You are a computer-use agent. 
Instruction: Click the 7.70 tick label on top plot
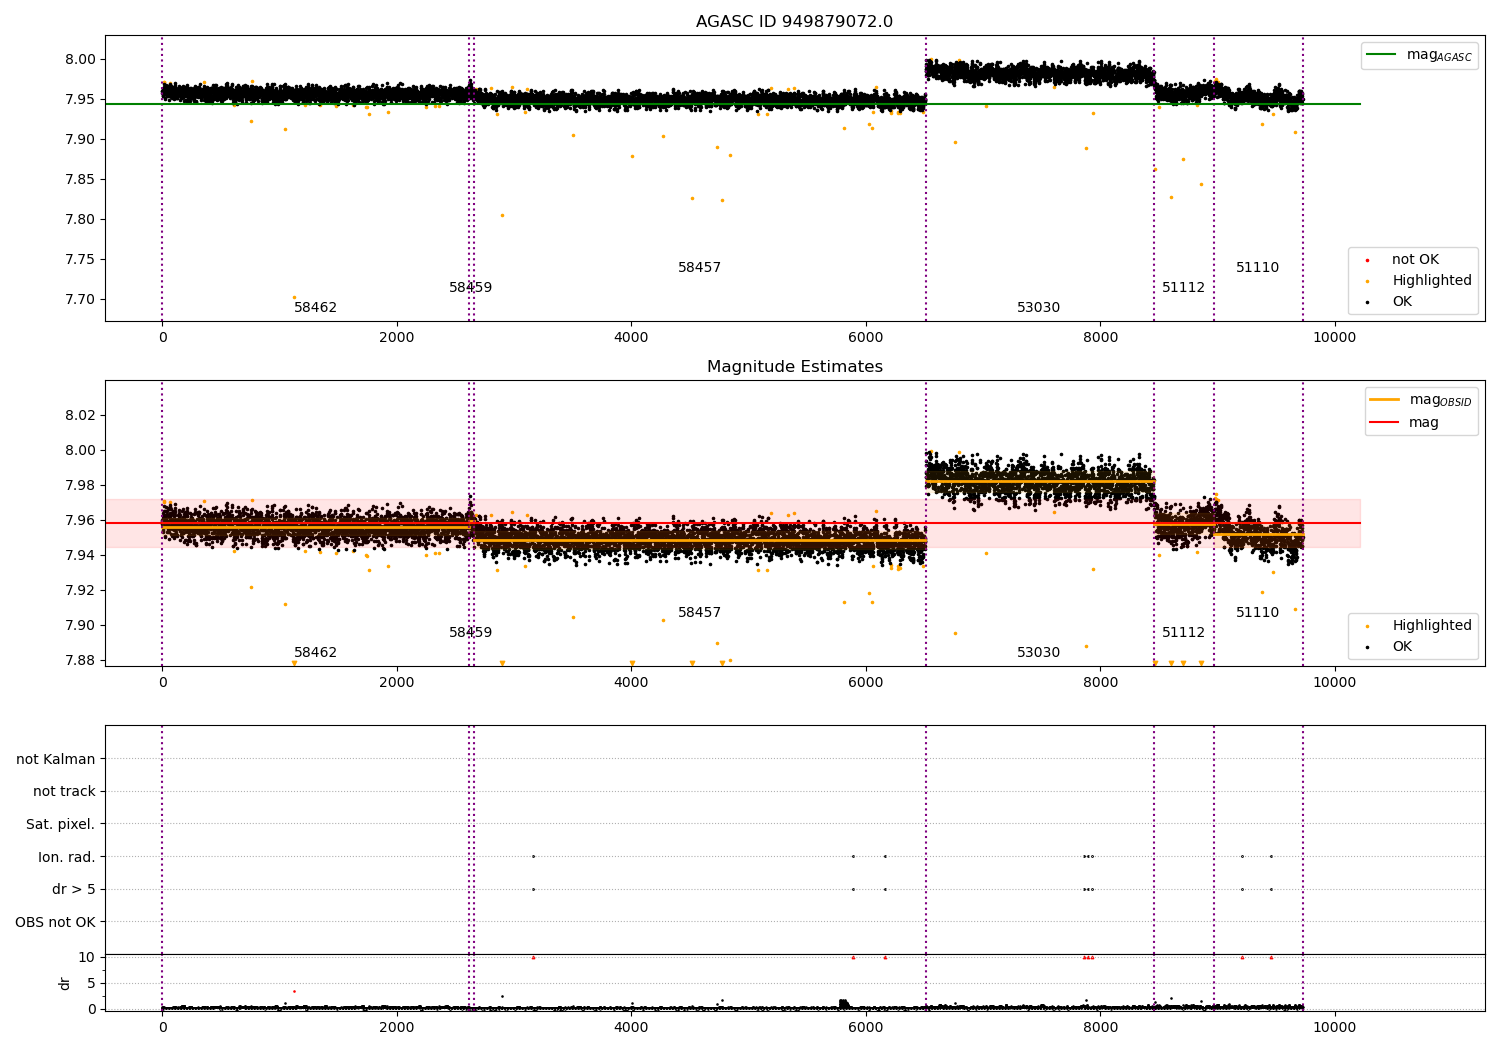click(x=80, y=299)
